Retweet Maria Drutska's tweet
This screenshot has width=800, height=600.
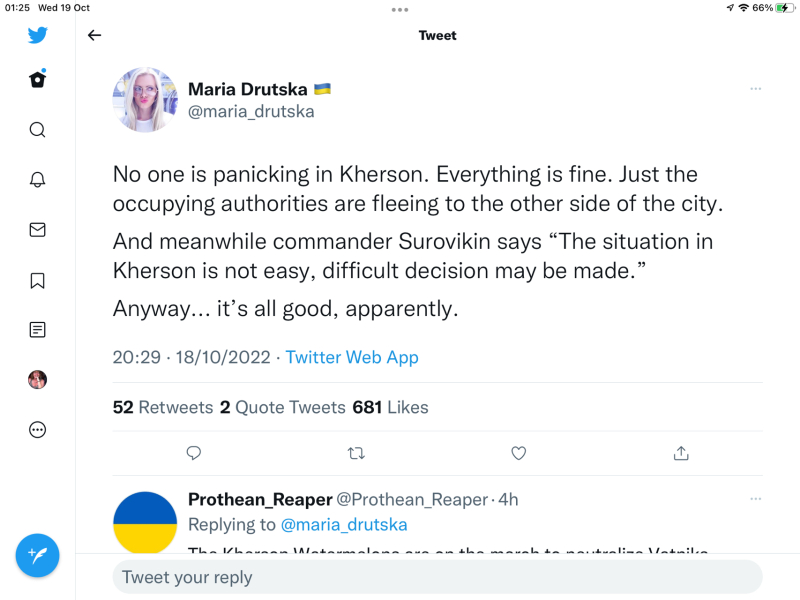(x=356, y=453)
